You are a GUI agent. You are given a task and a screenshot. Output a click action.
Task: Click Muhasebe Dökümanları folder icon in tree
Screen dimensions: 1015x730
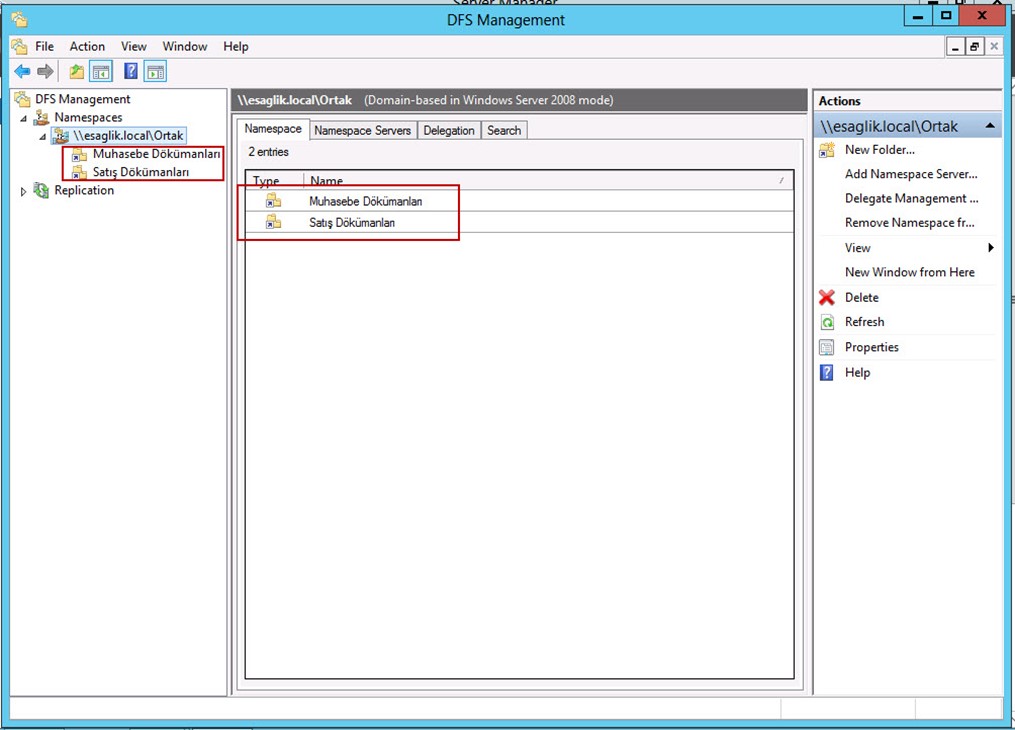80,154
